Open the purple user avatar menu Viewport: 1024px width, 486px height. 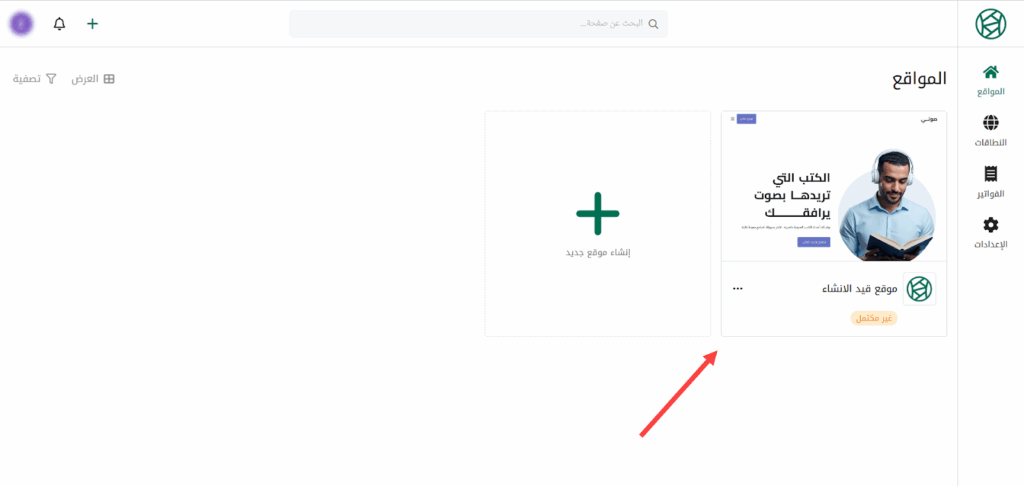tap(21, 23)
